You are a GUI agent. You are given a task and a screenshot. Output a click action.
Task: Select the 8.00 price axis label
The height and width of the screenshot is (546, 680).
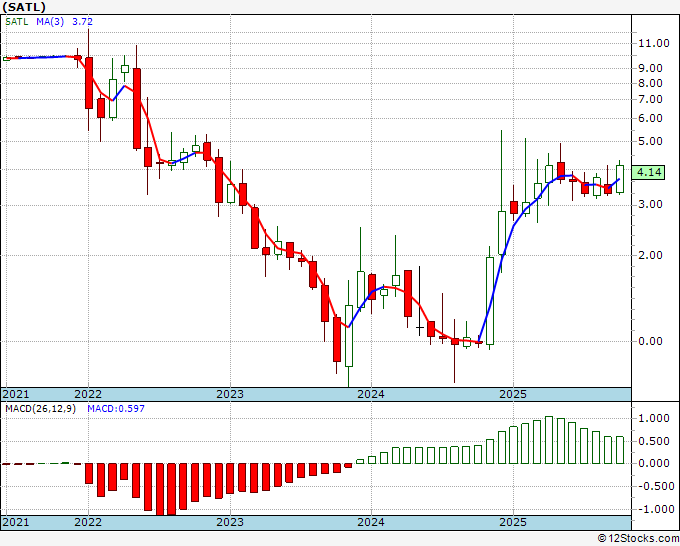click(x=650, y=83)
